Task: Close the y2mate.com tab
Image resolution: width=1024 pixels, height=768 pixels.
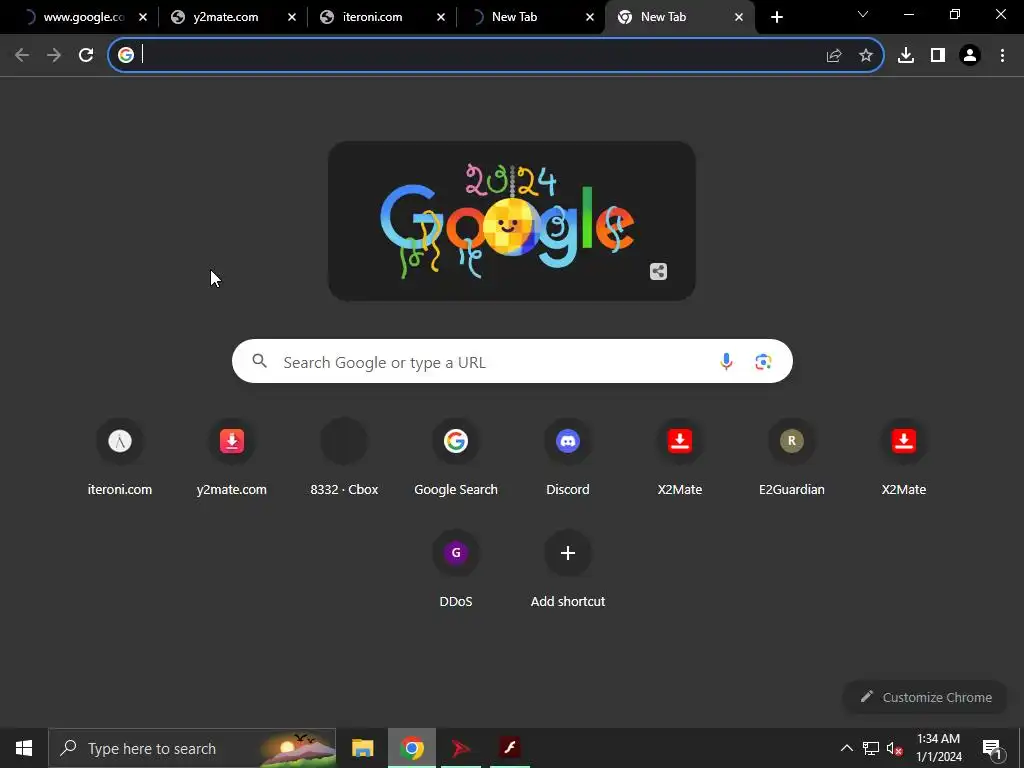Action: (x=292, y=17)
